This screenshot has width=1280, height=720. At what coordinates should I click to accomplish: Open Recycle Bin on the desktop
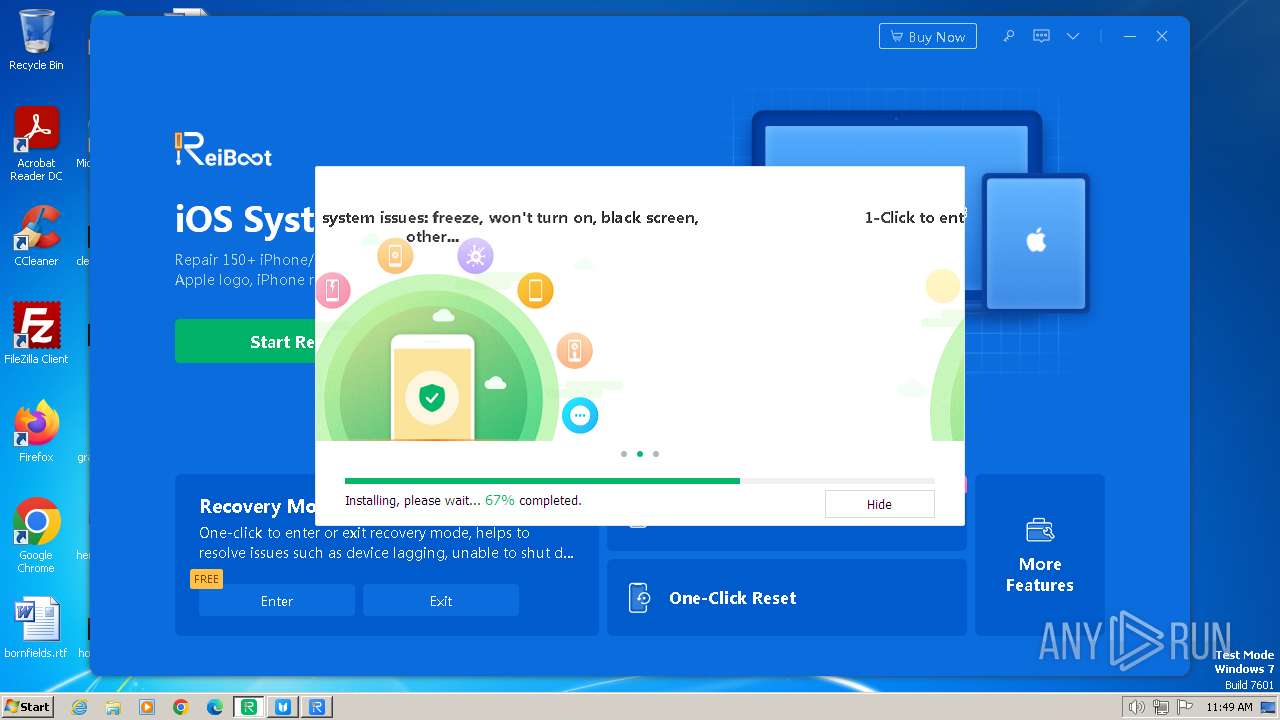pyautogui.click(x=36, y=40)
